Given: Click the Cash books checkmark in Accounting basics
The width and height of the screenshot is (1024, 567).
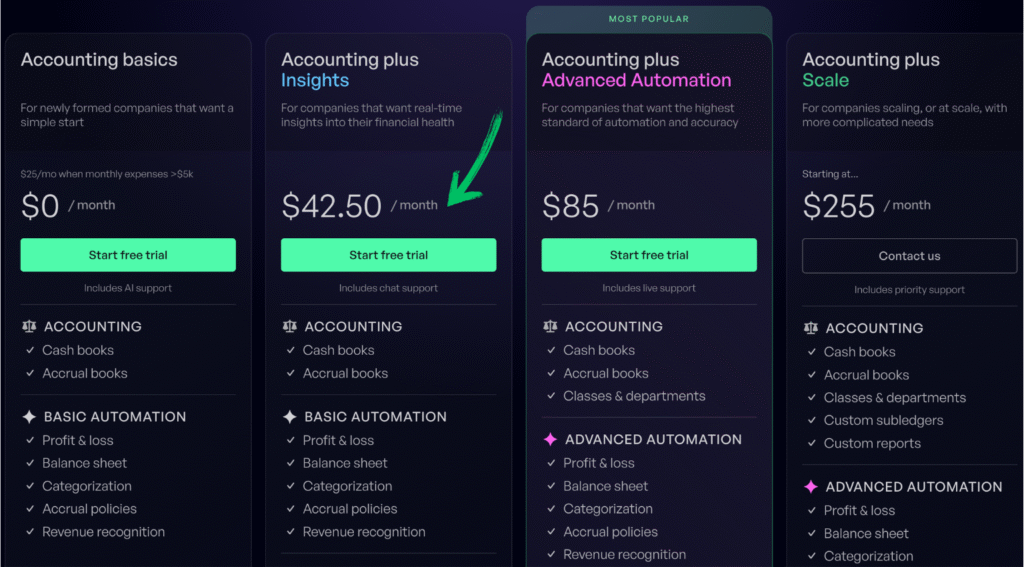Looking at the screenshot, I should click(x=29, y=350).
